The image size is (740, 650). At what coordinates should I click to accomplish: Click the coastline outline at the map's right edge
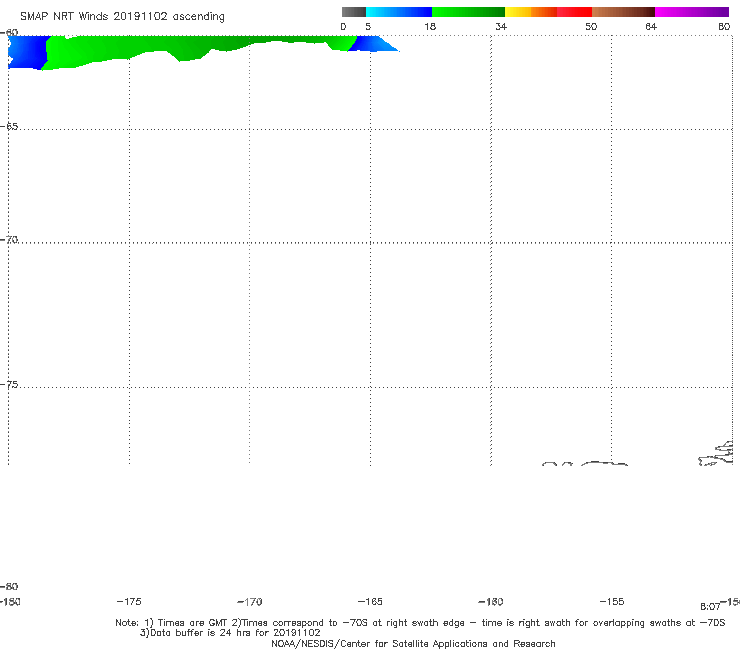pos(716,454)
